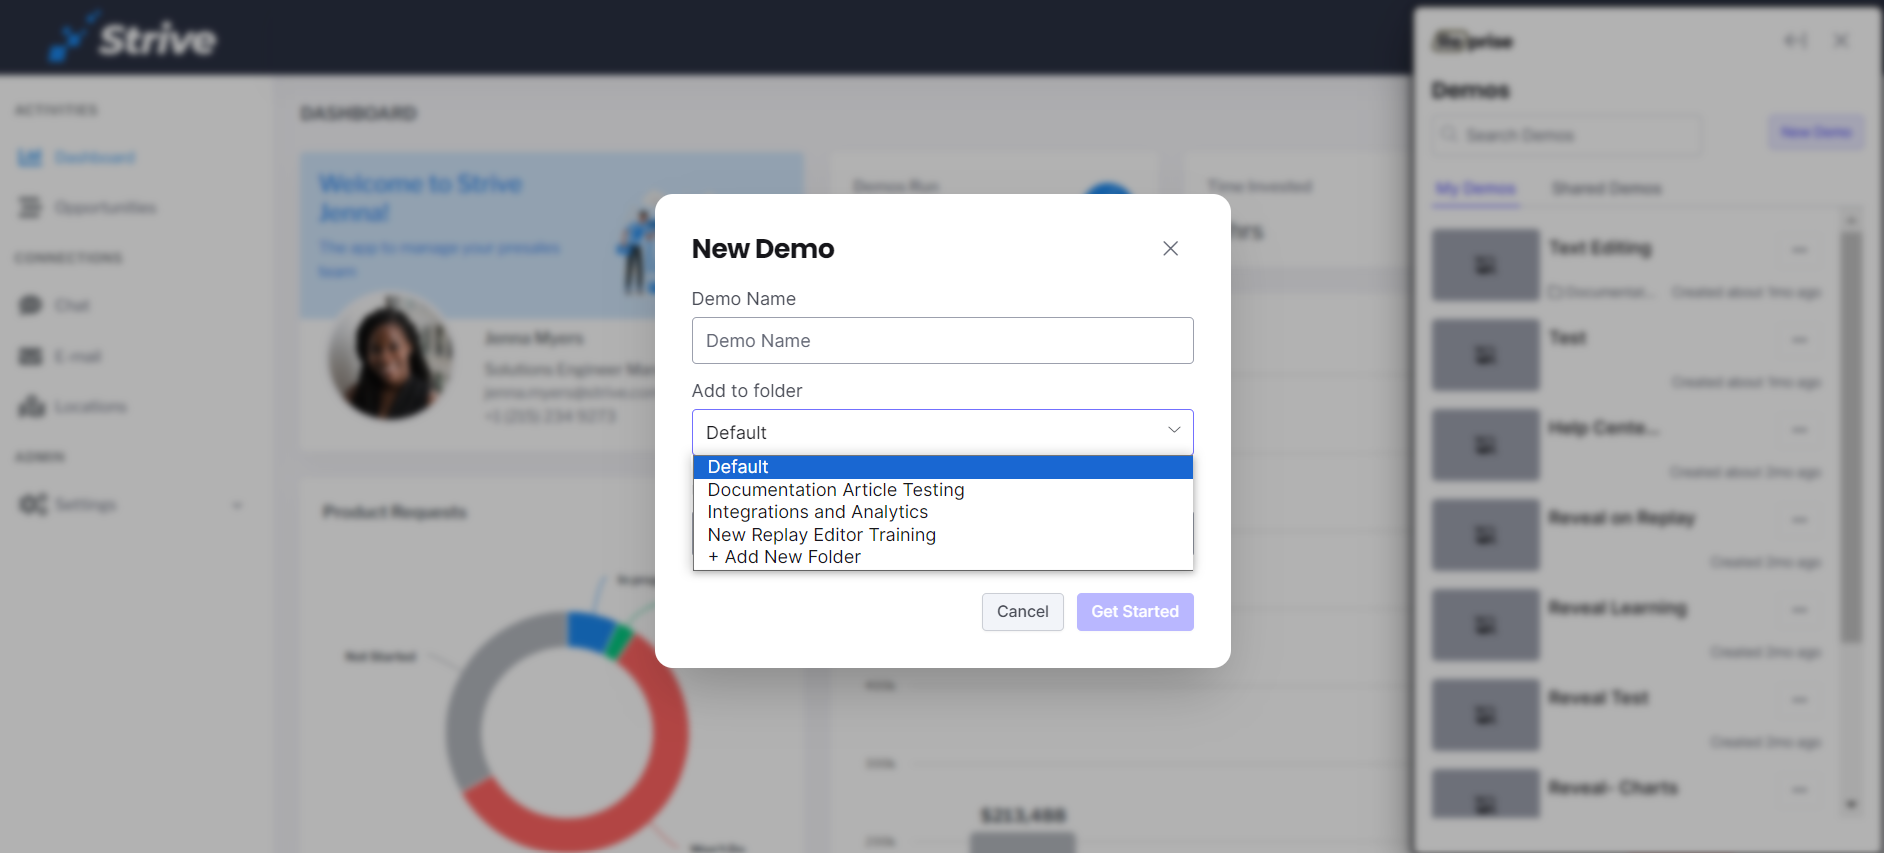Click + Add New Folder option
This screenshot has width=1884, height=853.
(942, 557)
